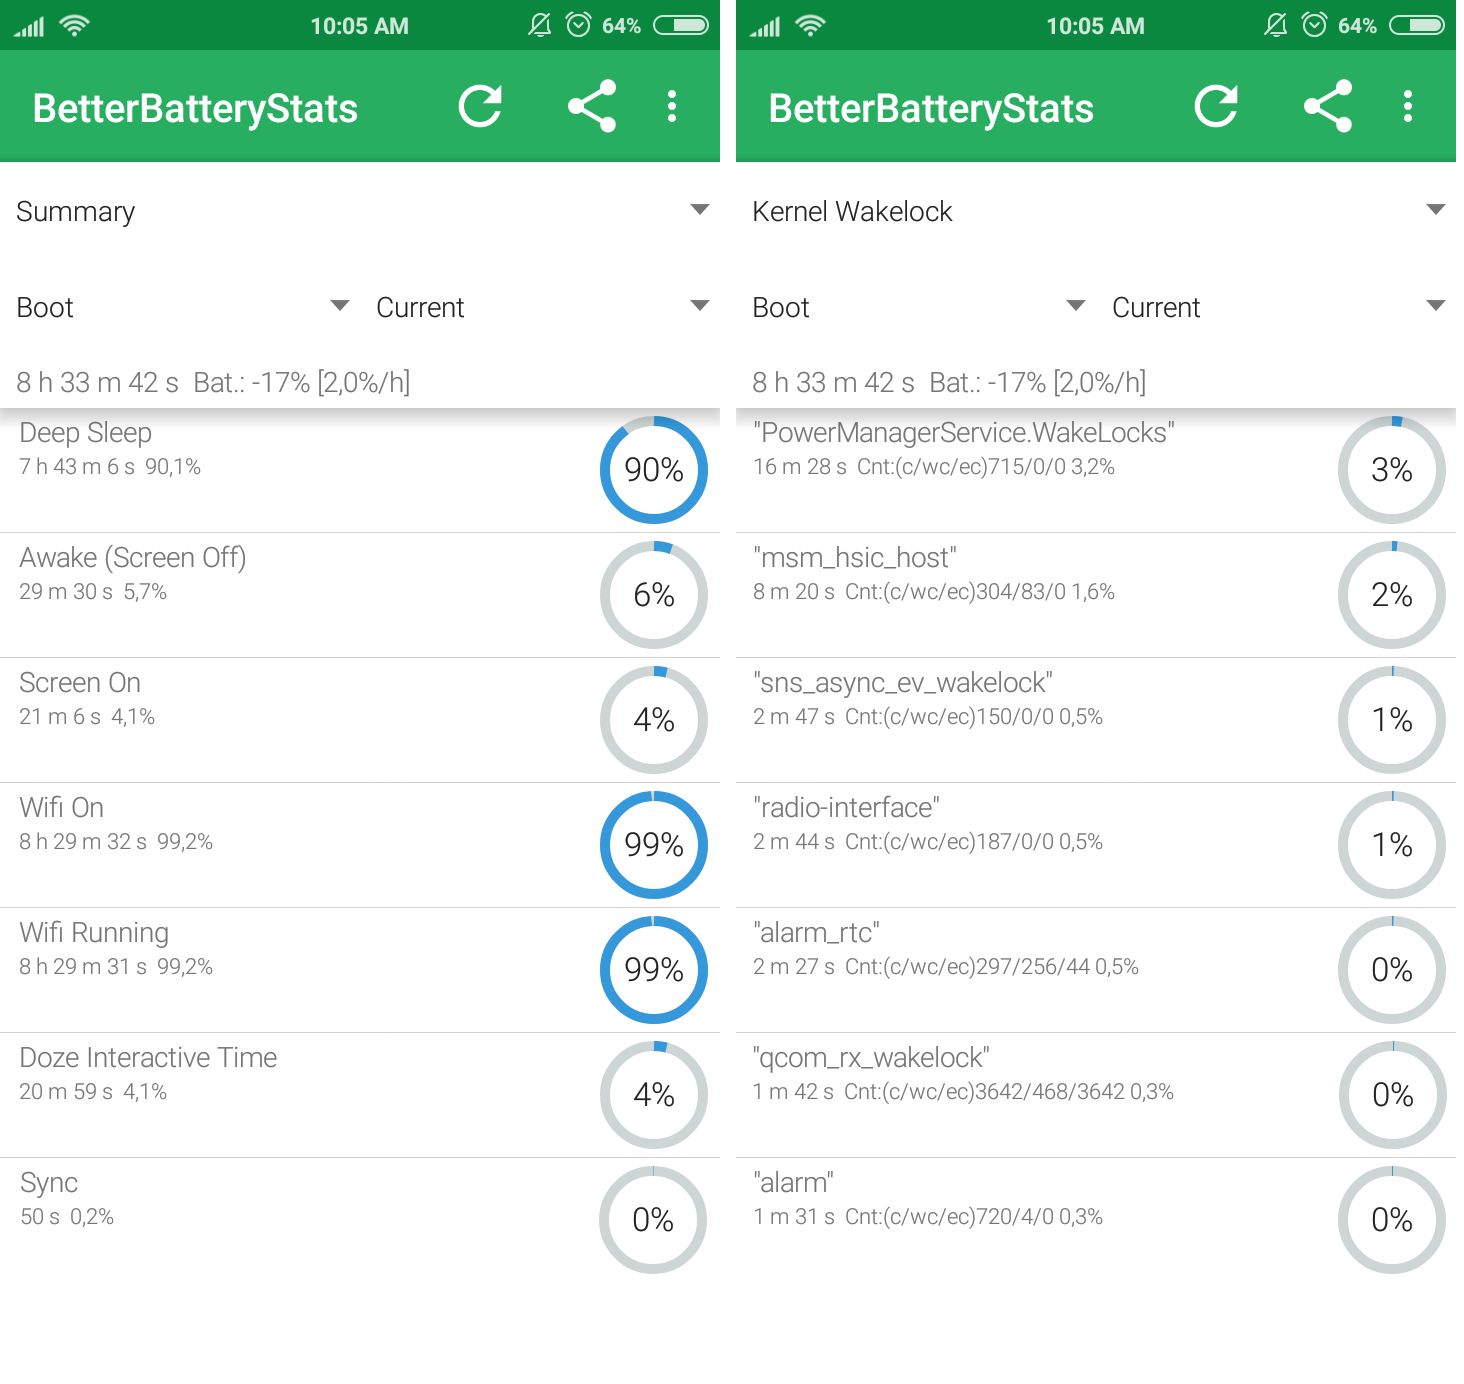Screen dimensions: 1464x1384
Task: Tap refresh icon in left Summary screen
Action: coord(480,106)
